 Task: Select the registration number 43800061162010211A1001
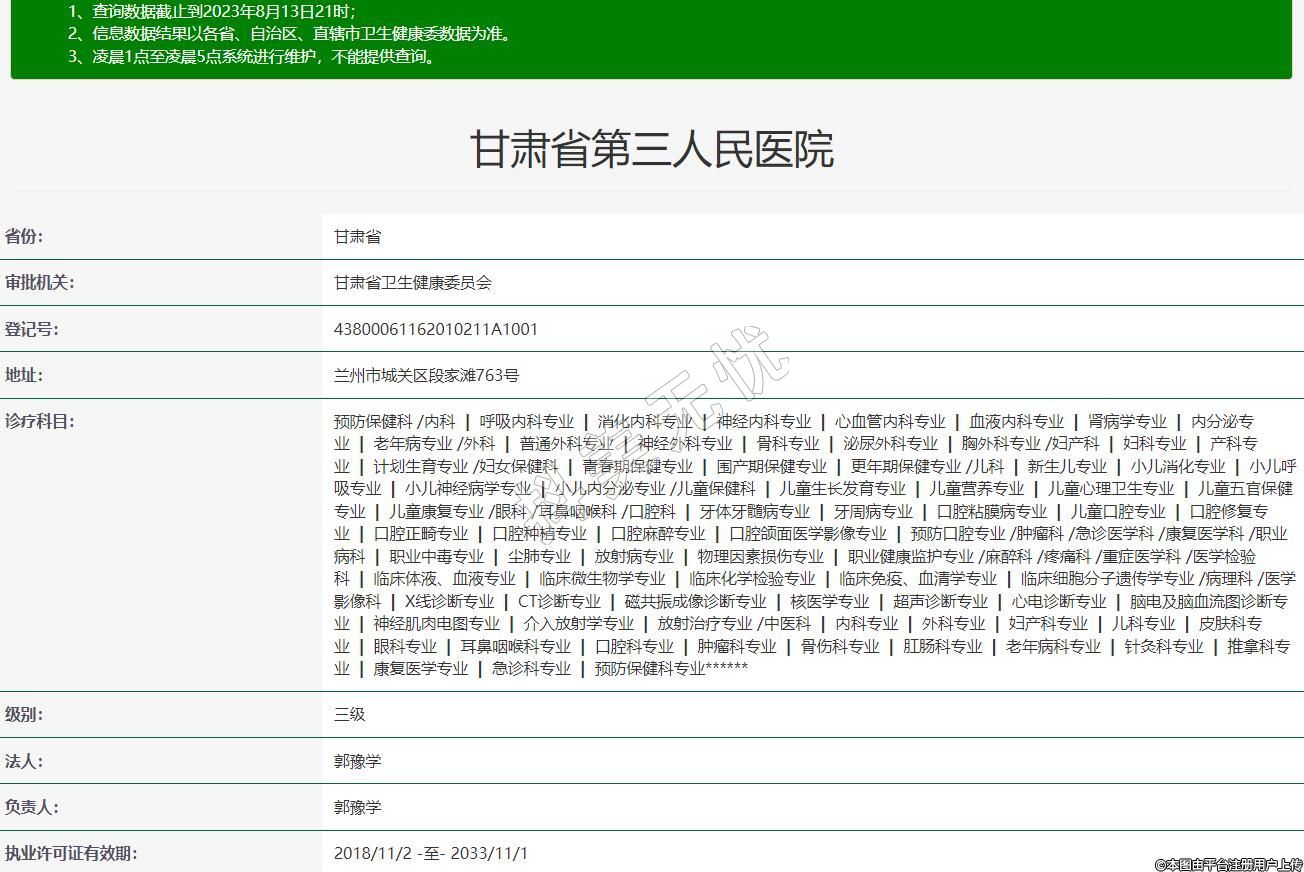click(435, 329)
